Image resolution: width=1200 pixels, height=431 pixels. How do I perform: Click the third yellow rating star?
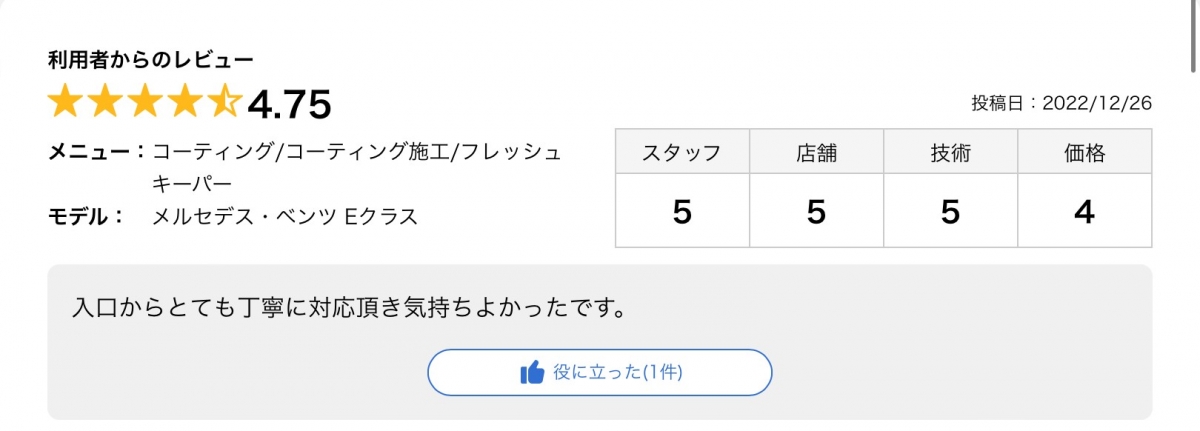tap(147, 102)
